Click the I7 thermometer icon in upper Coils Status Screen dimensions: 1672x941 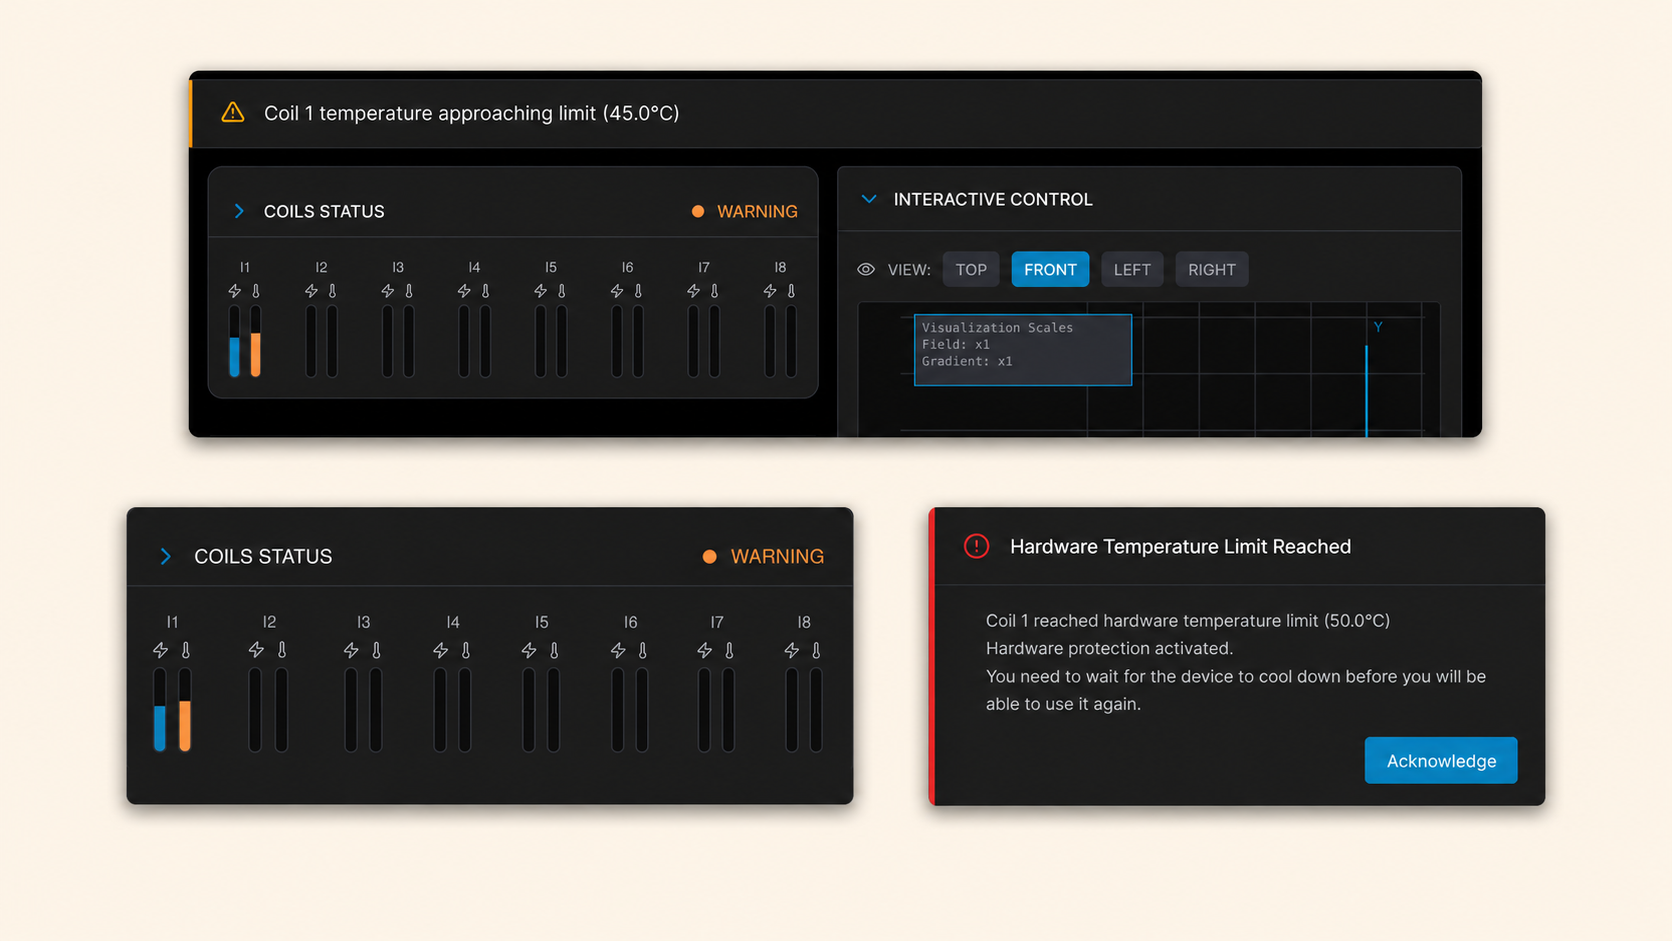pyautogui.click(x=715, y=291)
